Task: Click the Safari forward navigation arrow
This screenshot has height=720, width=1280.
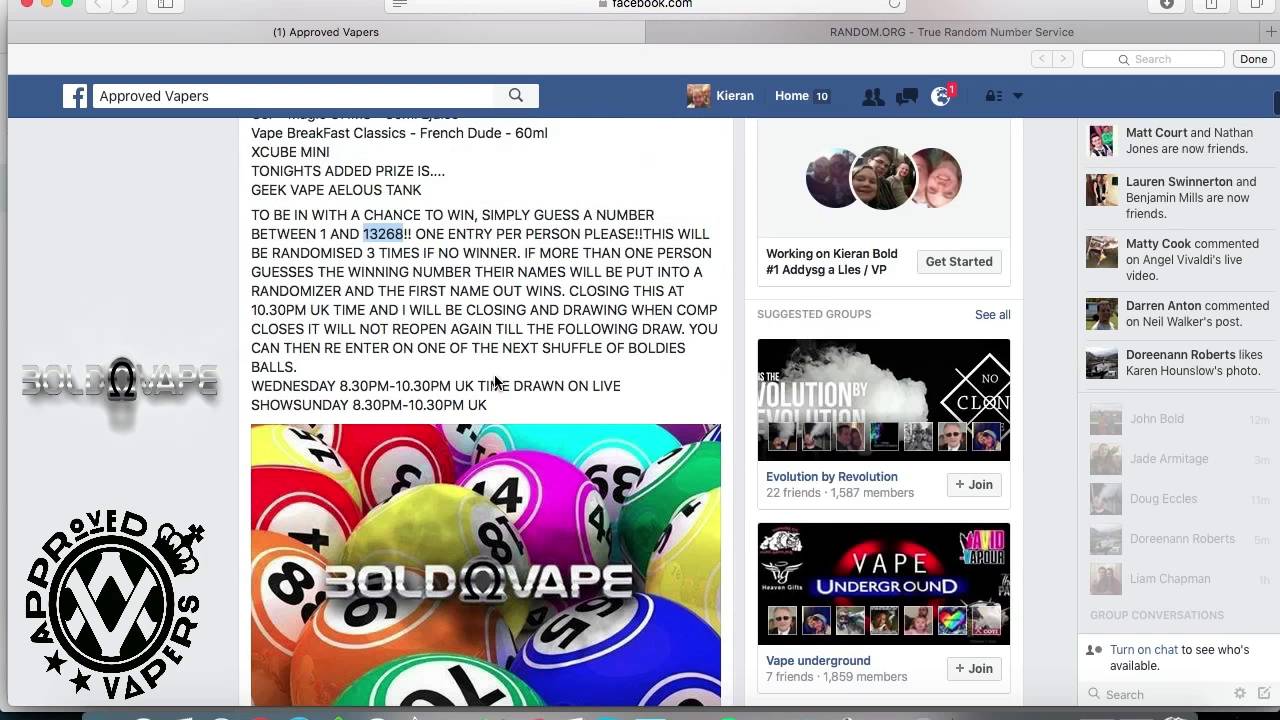Action: [125, 4]
